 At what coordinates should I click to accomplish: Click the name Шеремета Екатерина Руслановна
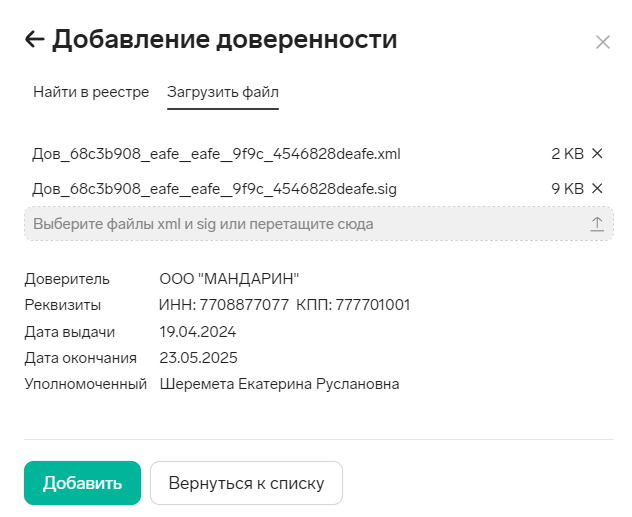coord(279,384)
